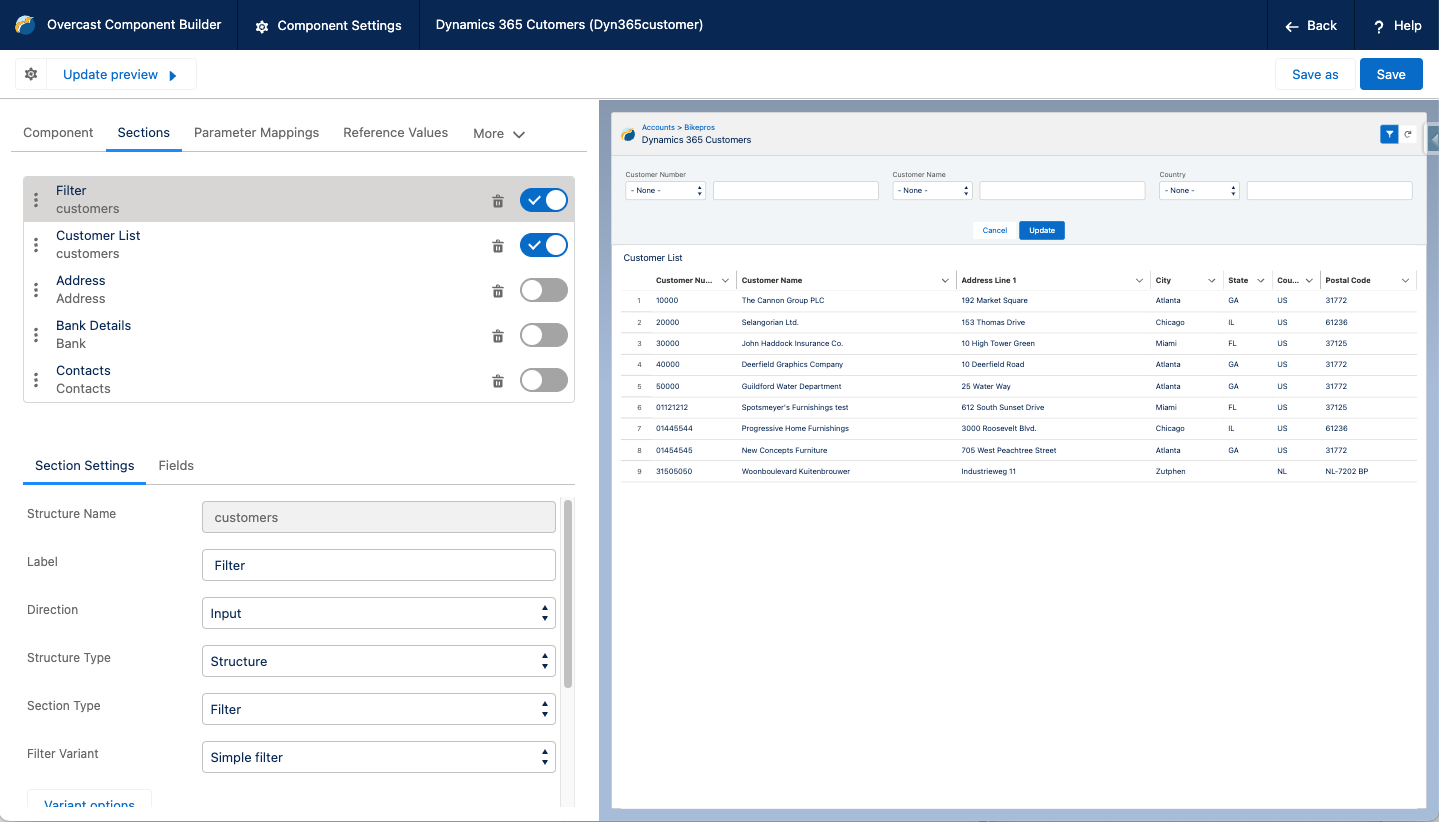This screenshot has width=1439, height=822.
Task: Enable the Address section toggle
Action: 544,290
